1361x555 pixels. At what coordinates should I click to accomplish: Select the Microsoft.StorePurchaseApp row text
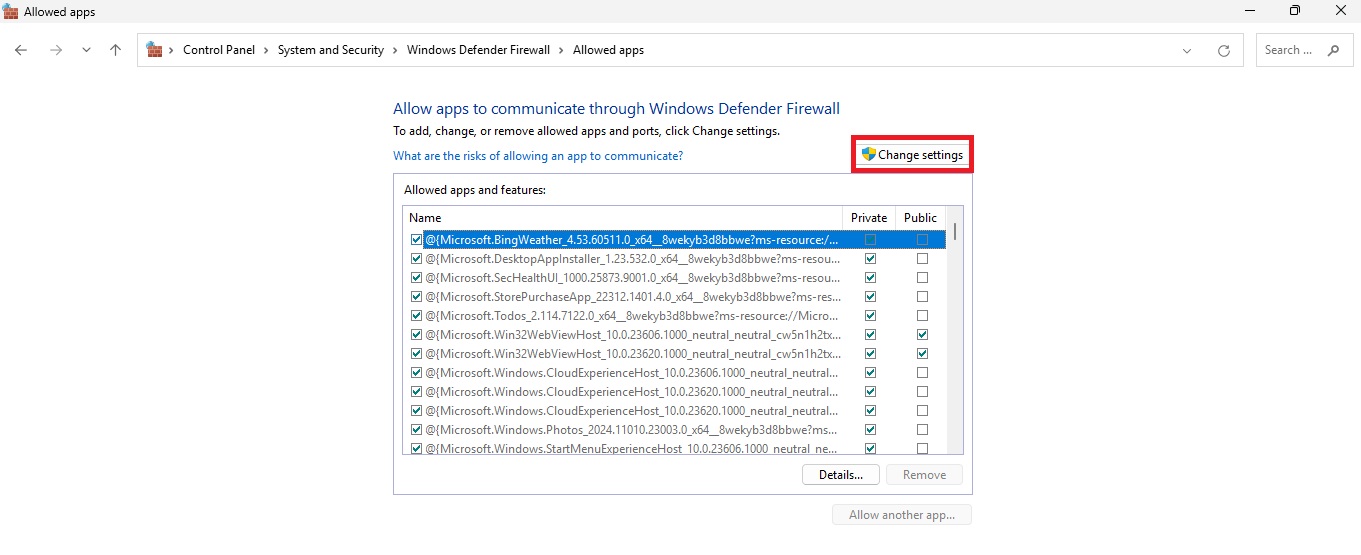point(632,297)
